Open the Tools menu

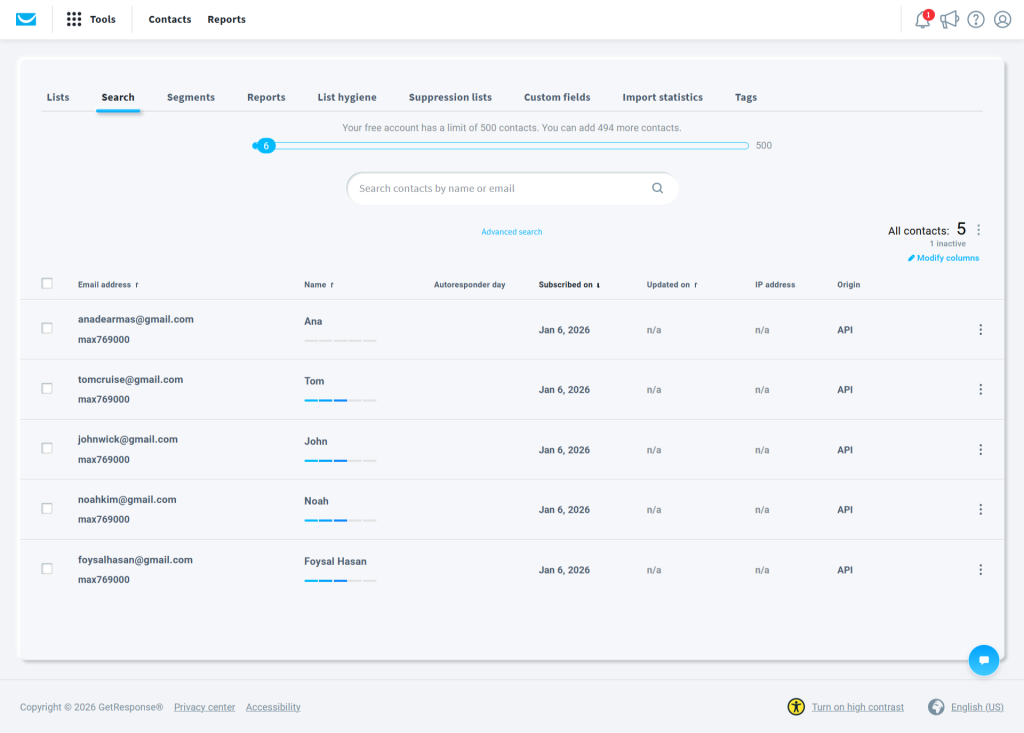click(x=103, y=20)
